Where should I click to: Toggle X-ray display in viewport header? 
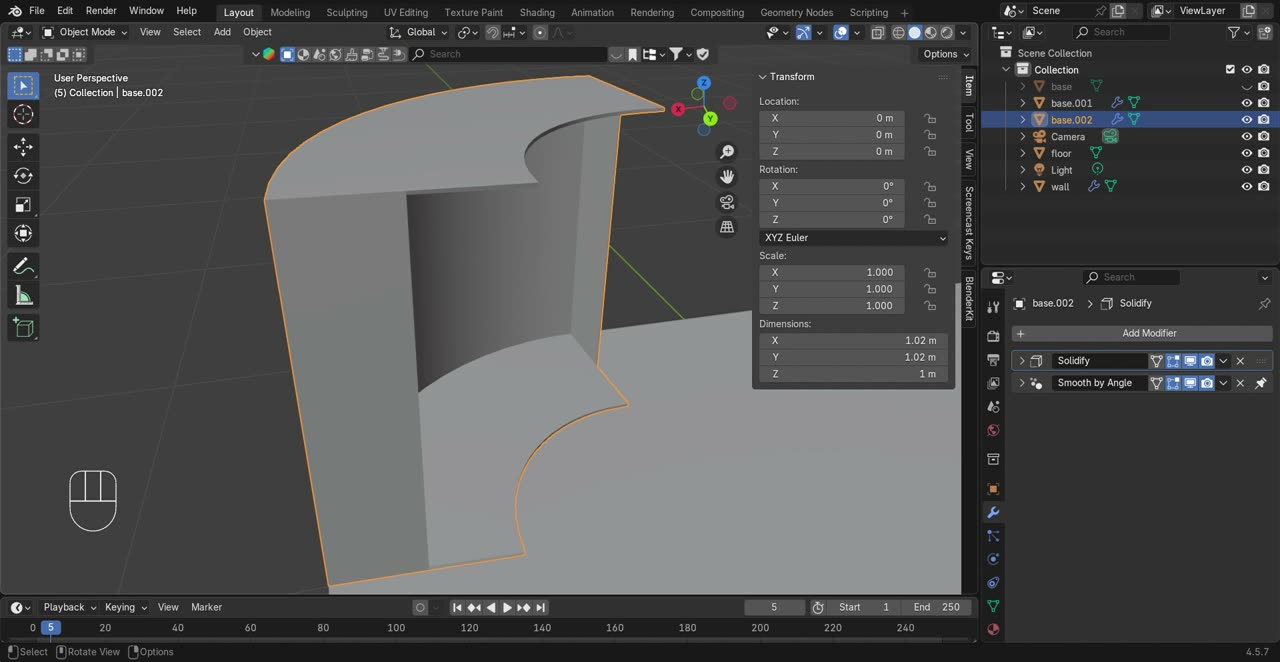pyautogui.click(x=877, y=32)
